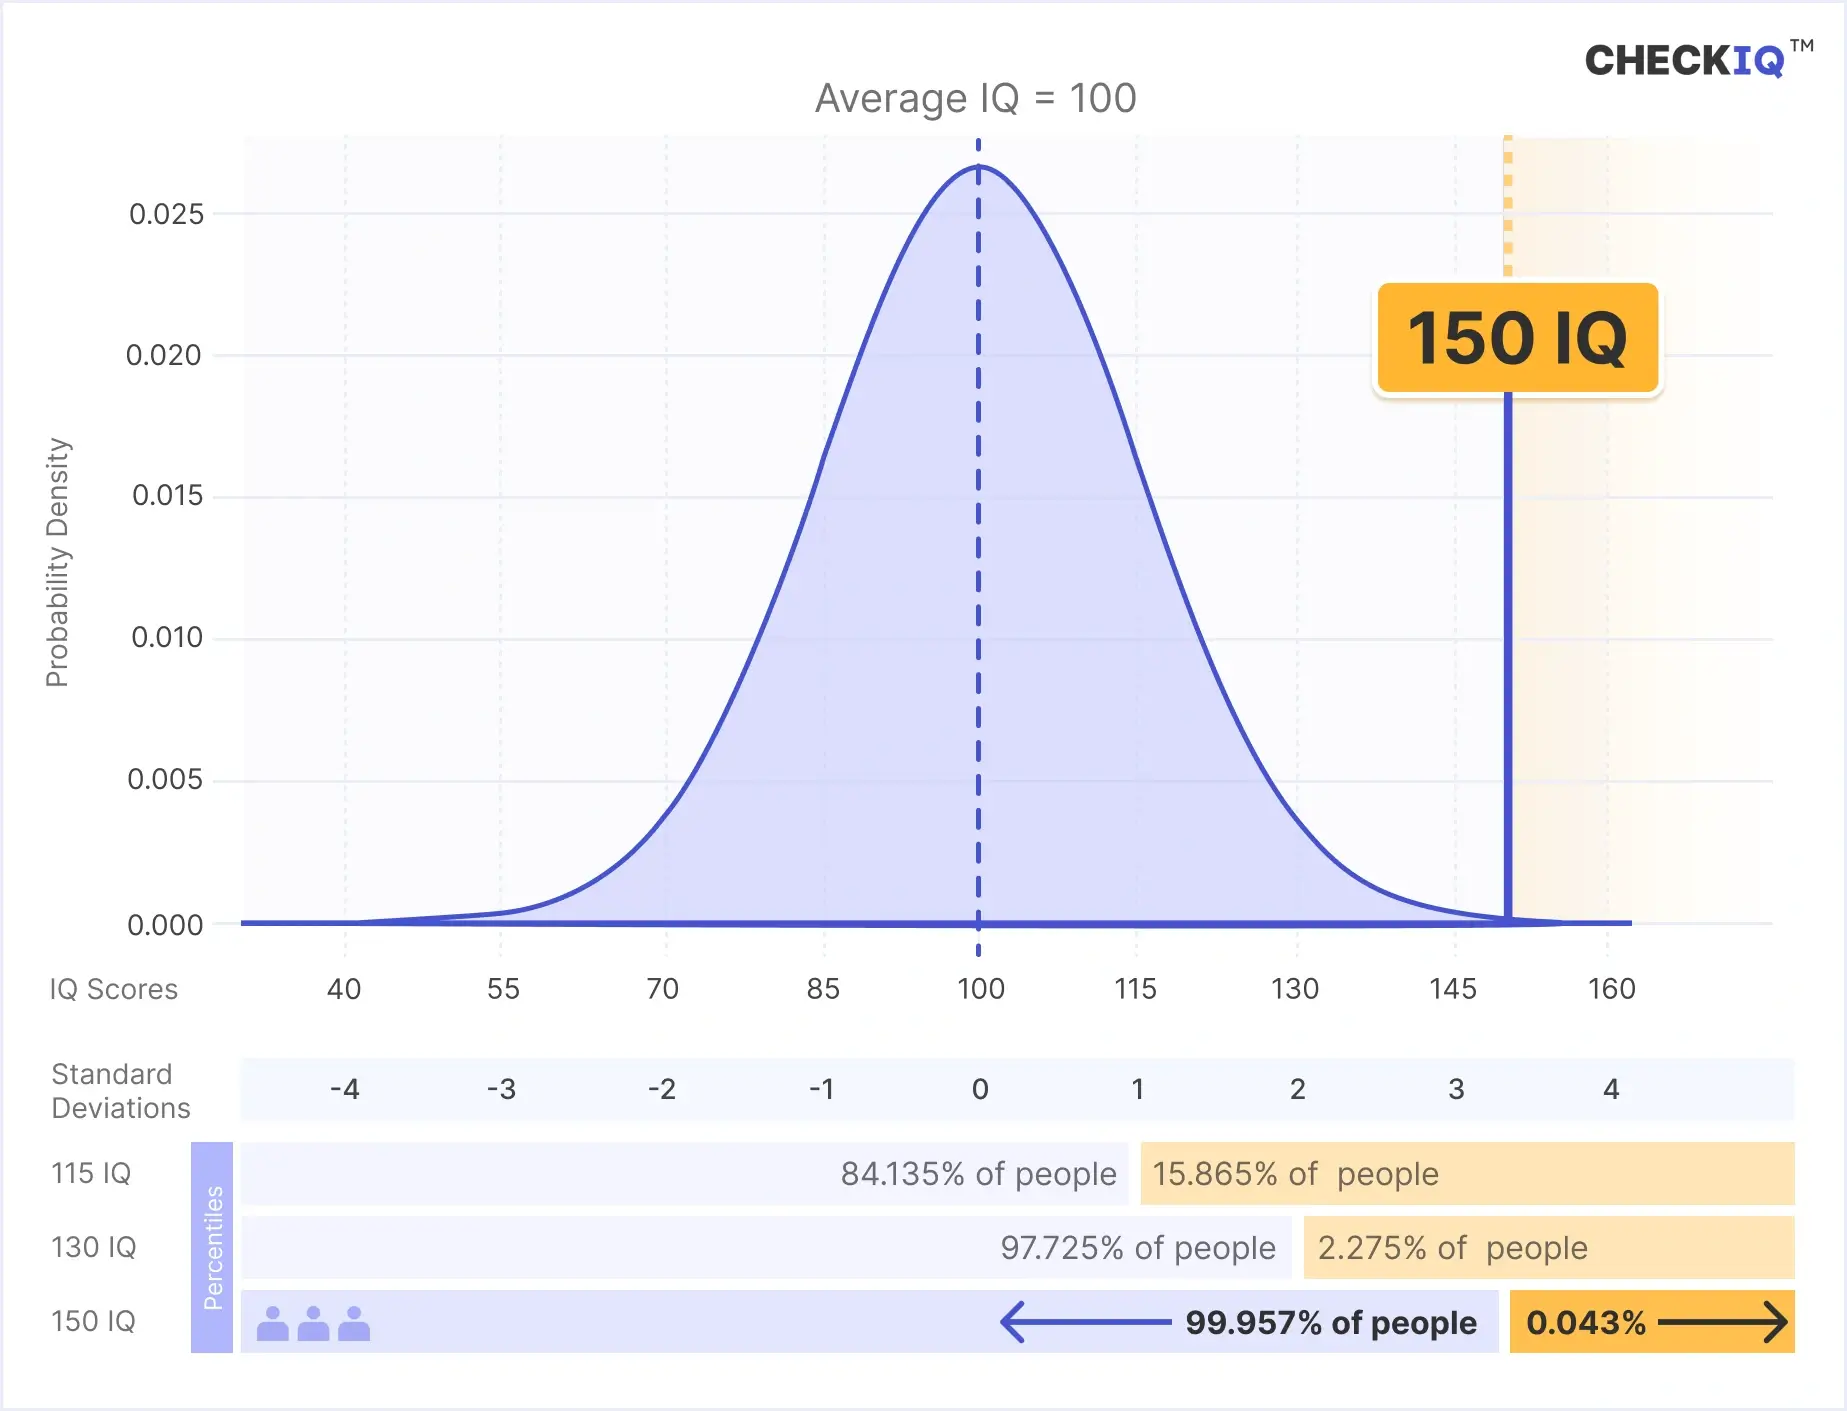1847x1411 pixels.
Task: Click the 0.020 y-axis value
Action: coord(164,355)
